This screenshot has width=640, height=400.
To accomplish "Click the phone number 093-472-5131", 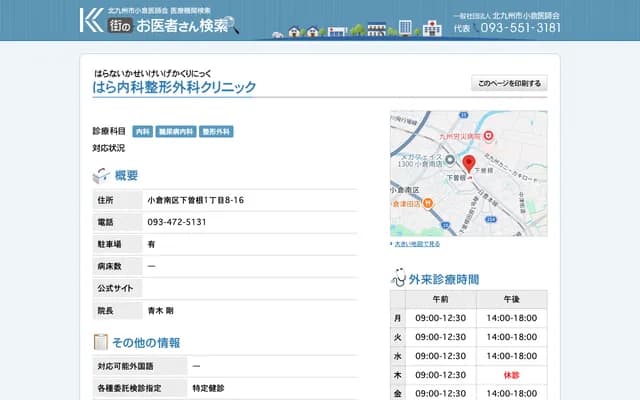I will point(177,222).
